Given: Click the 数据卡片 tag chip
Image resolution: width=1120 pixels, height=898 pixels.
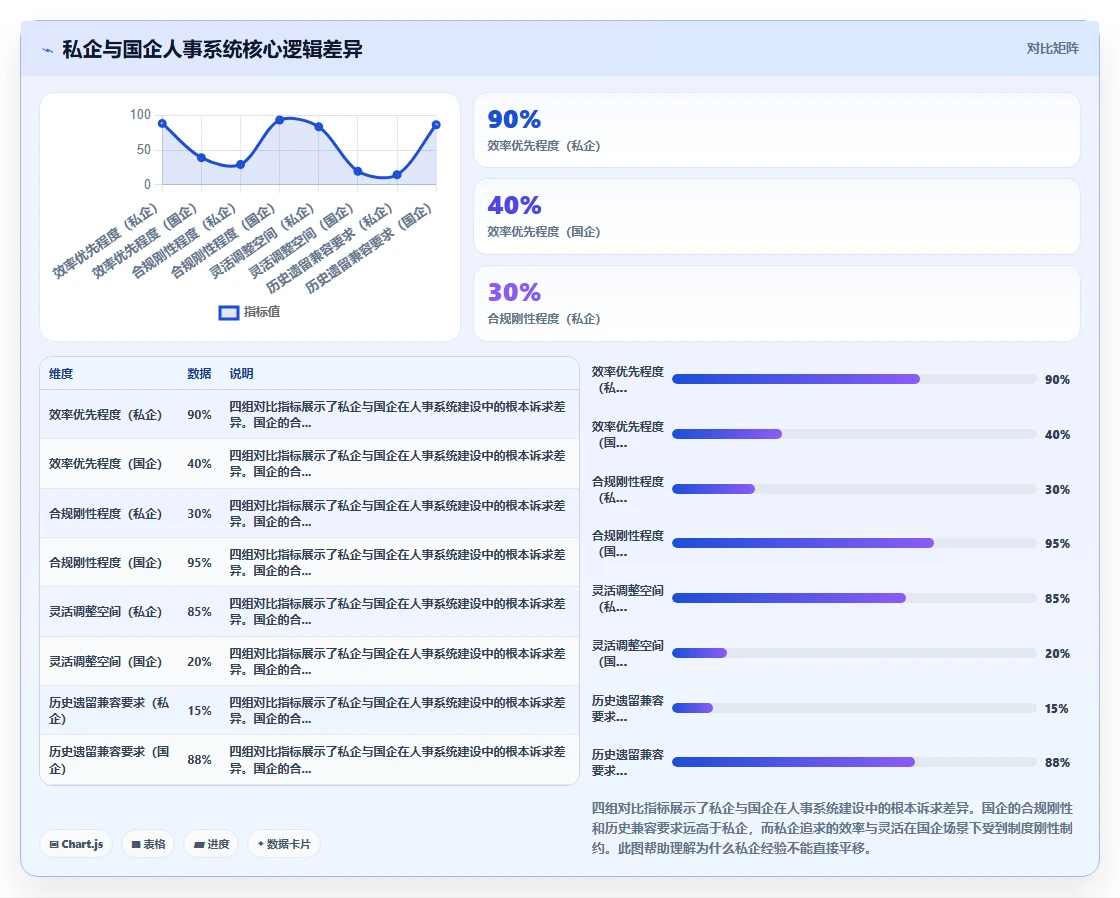Looking at the screenshot, I should coord(284,844).
